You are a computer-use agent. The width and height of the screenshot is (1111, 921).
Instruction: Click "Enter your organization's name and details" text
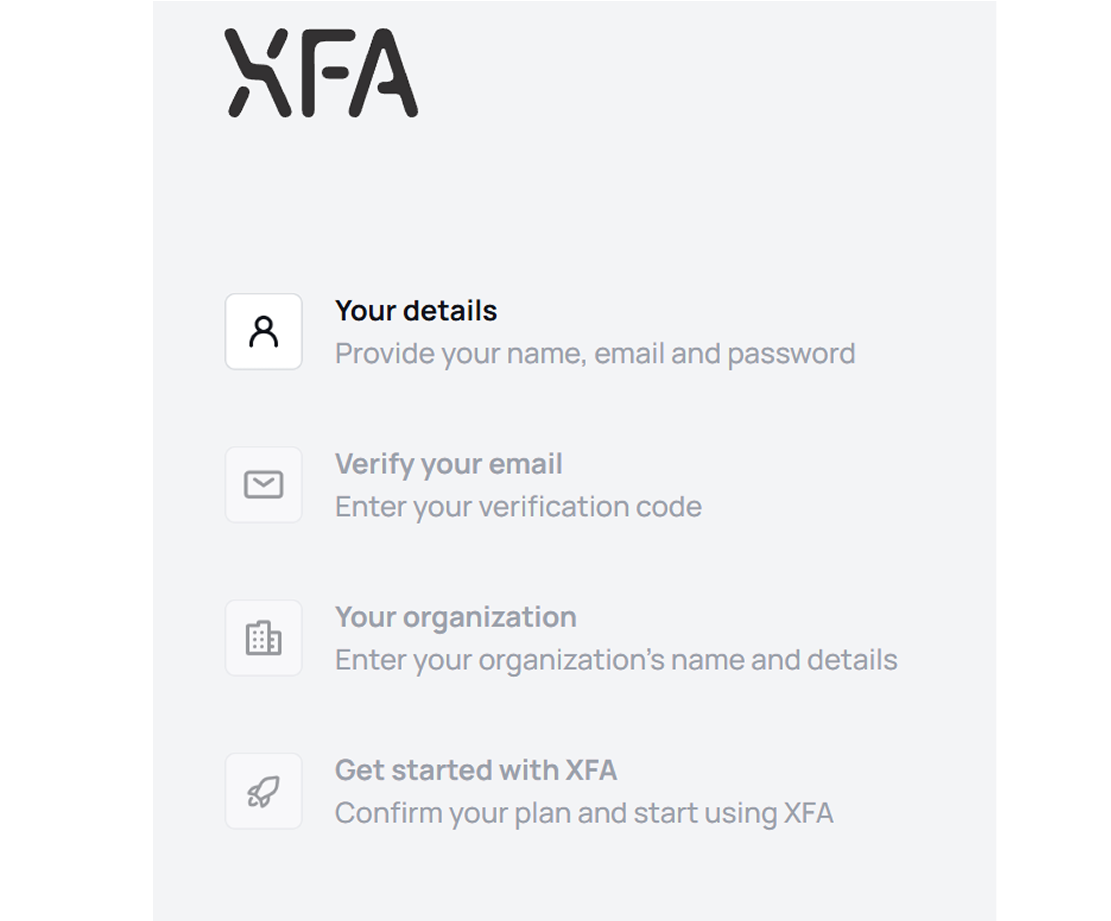click(616, 660)
